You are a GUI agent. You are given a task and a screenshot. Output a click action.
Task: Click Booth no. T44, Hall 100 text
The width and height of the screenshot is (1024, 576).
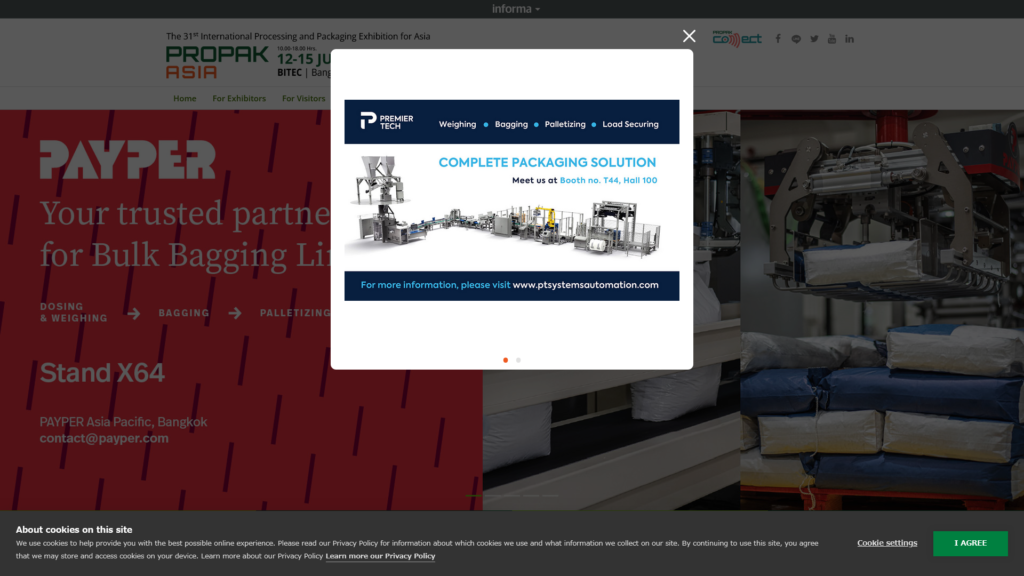point(608,180)
